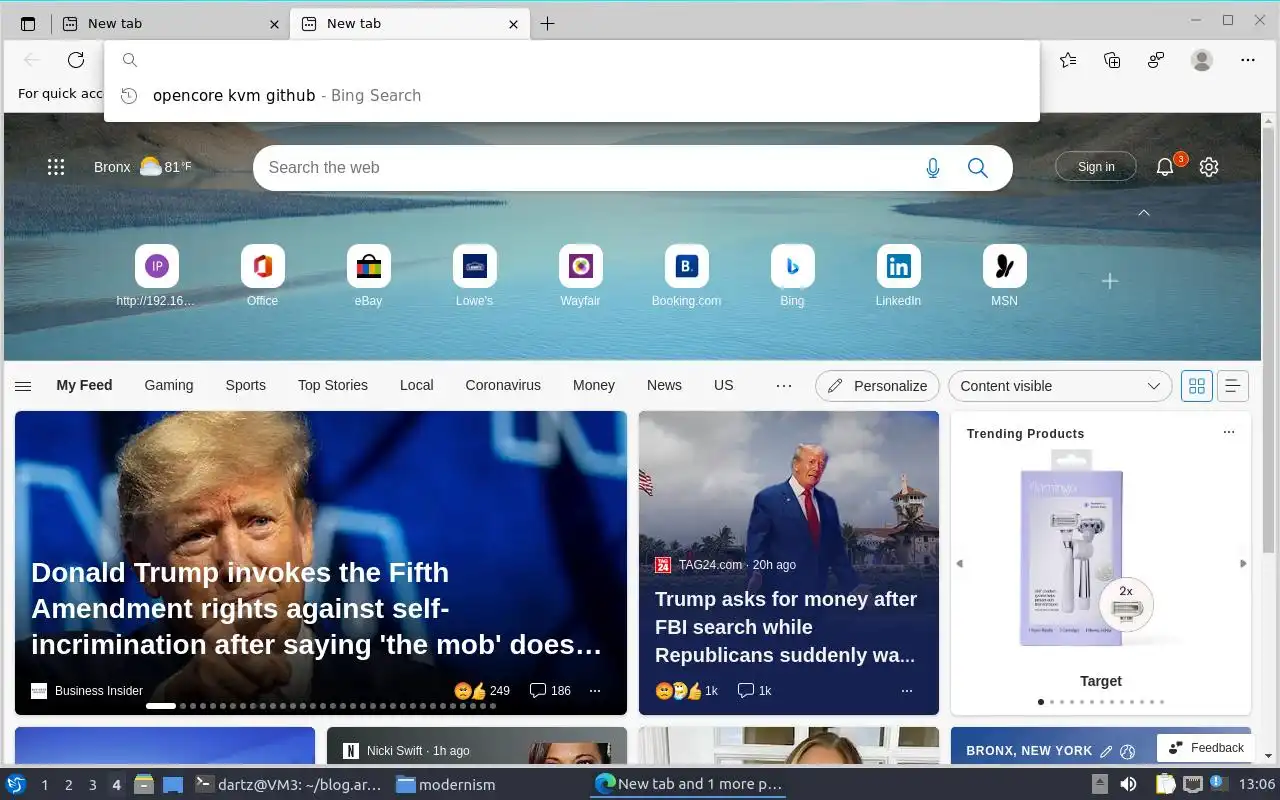Click the blue search magnifier button
The height and width of the screenshot is (800, 1280).
tap(978, 168)
